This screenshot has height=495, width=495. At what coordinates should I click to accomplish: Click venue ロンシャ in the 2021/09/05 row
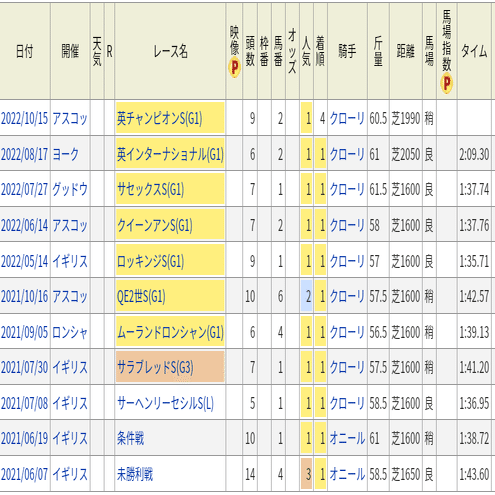point(70,332)
